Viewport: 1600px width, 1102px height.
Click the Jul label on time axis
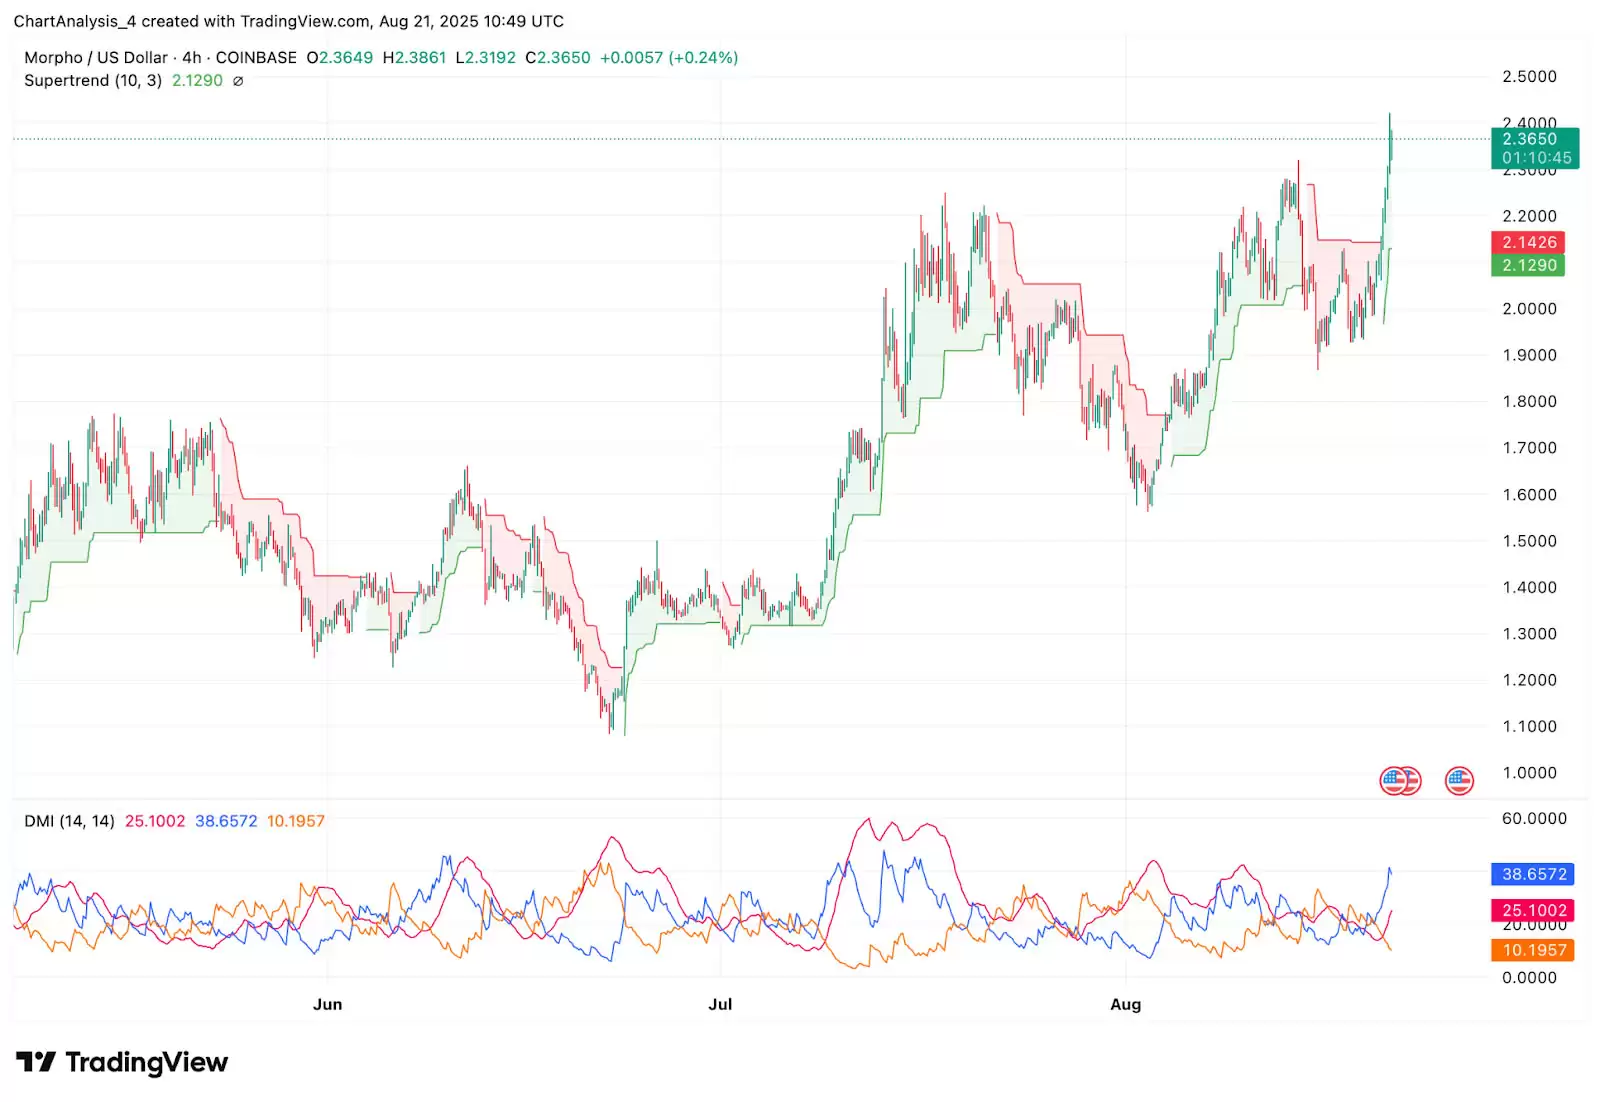click(x=720, y=1004)
